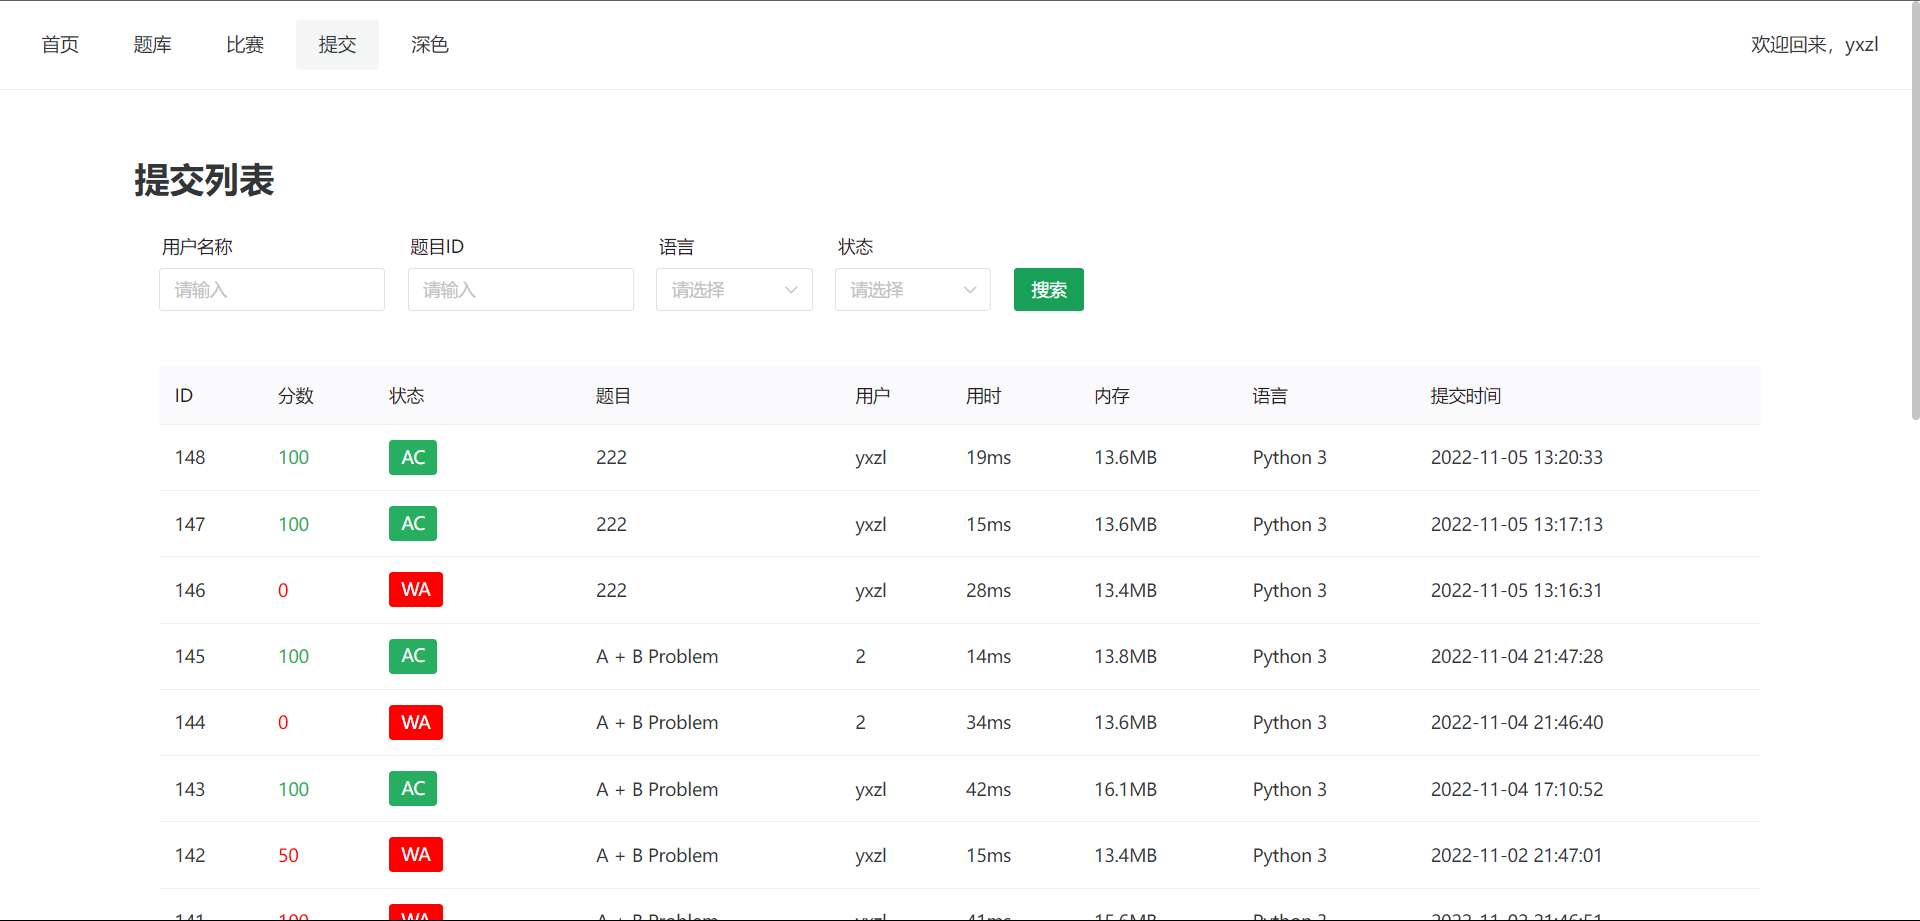Open the 状态 status filter dropdown
The image size is (1920, 921).
tap(900, 290)
